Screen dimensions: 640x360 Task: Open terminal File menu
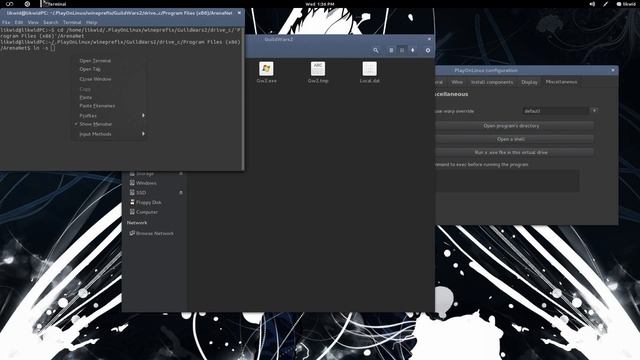click(x=6, y=22)
